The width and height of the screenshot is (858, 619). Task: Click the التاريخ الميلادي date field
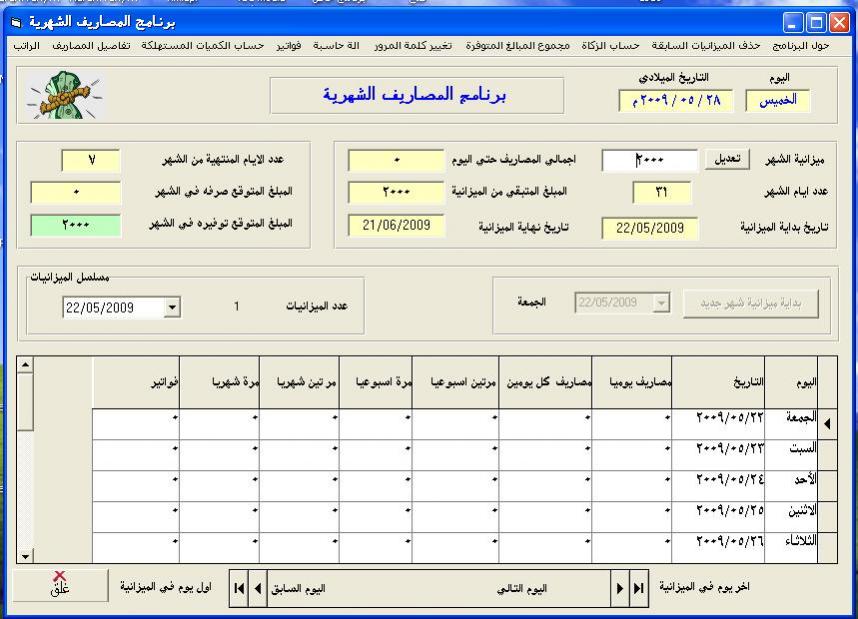tap(676, 101)
